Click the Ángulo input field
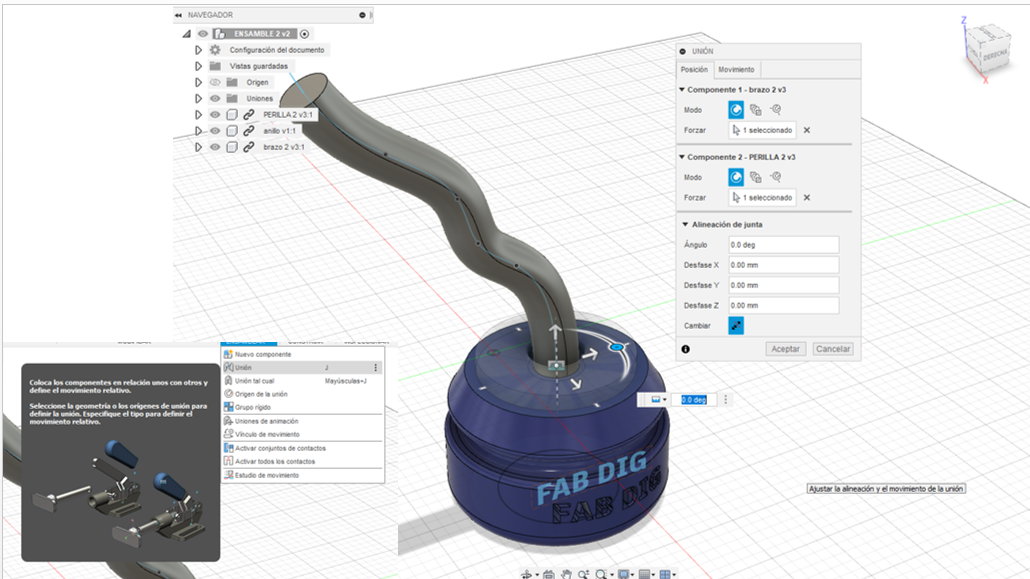This screenshot has height=579, width=1030. click(x=784, y=244)
